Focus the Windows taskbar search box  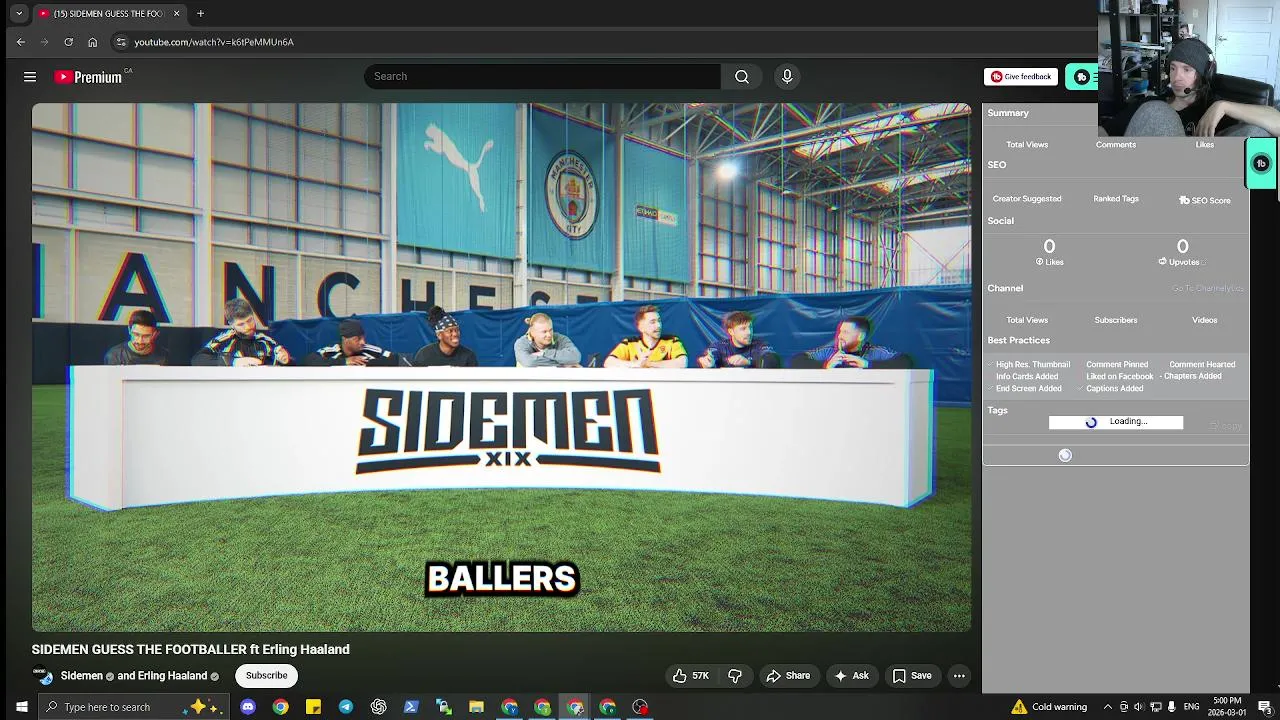[x=135, y=707]
